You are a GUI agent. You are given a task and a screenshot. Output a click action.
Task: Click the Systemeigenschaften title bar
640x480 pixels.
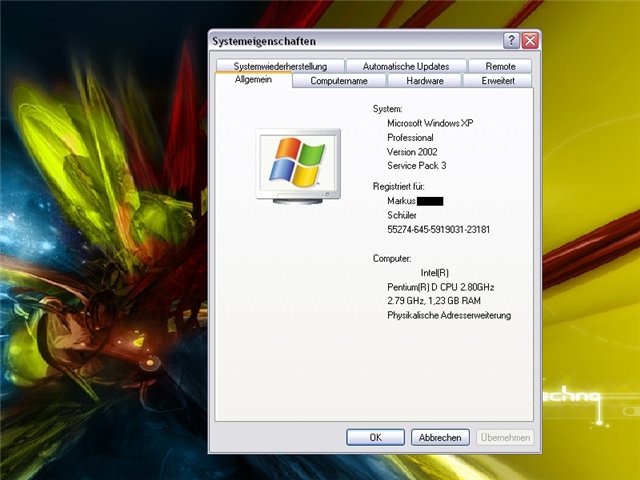355,41
